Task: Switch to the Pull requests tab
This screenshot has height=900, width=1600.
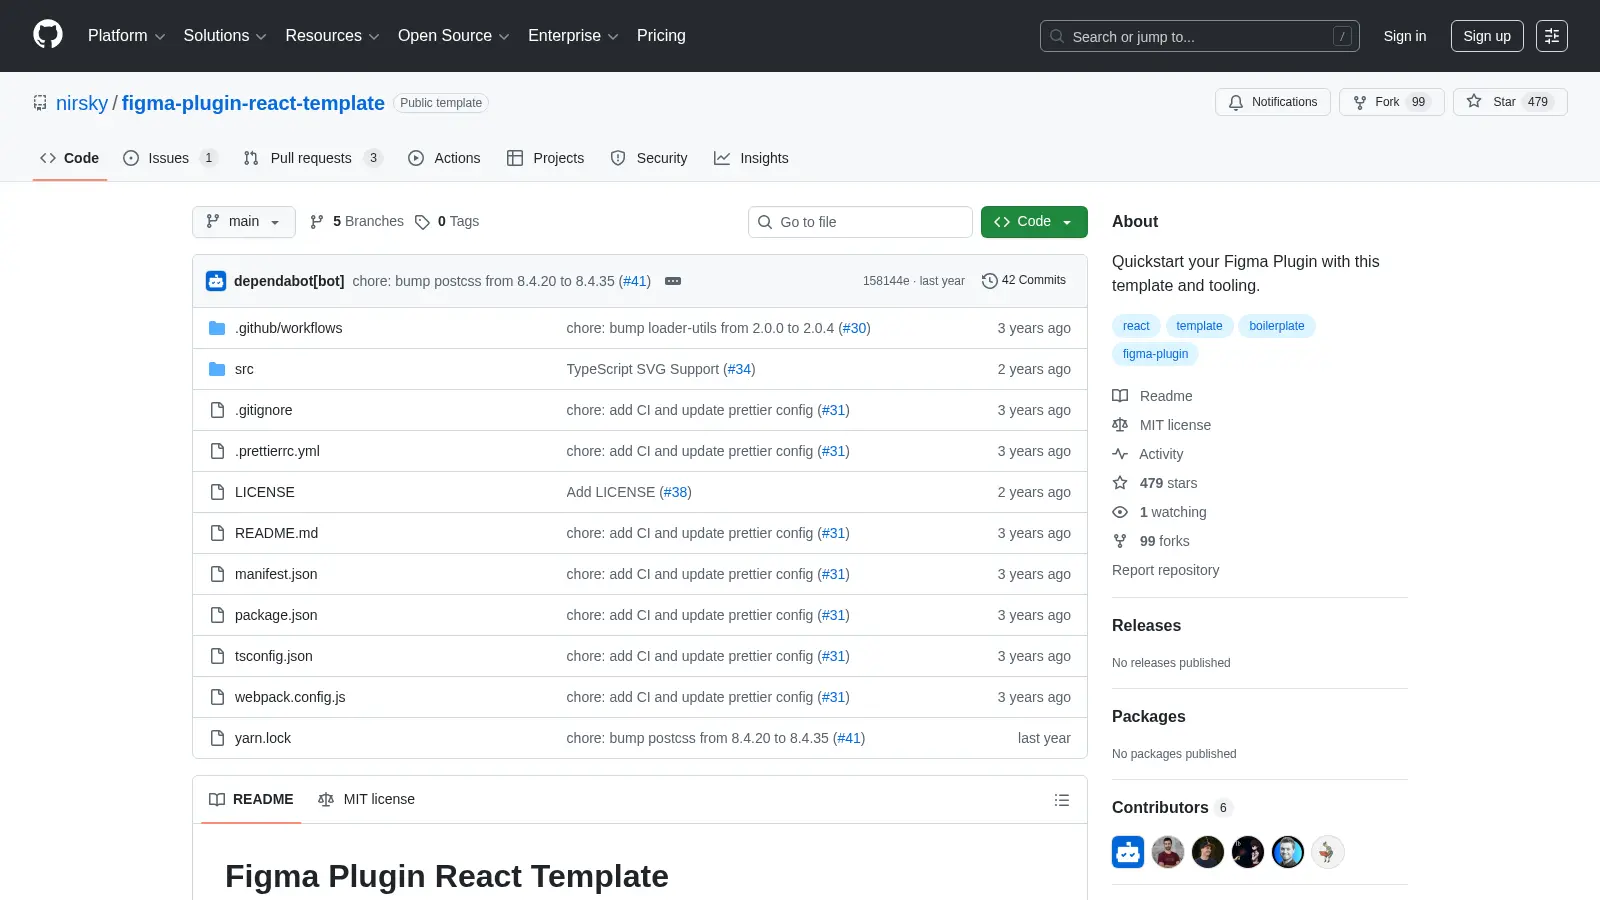Action: (312, 158)
